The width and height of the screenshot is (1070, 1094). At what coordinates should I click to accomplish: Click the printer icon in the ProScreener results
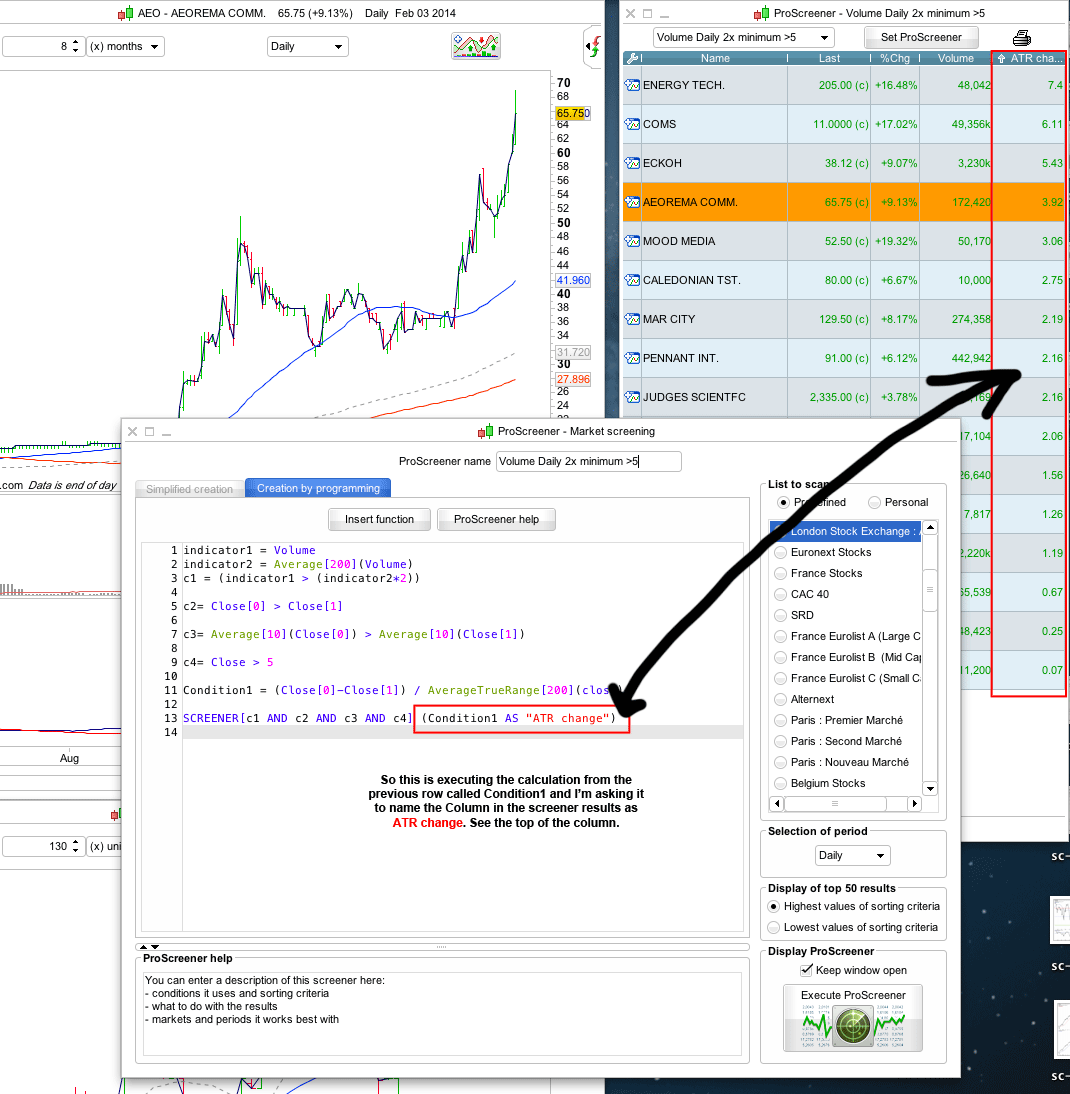coord(1021,38)
